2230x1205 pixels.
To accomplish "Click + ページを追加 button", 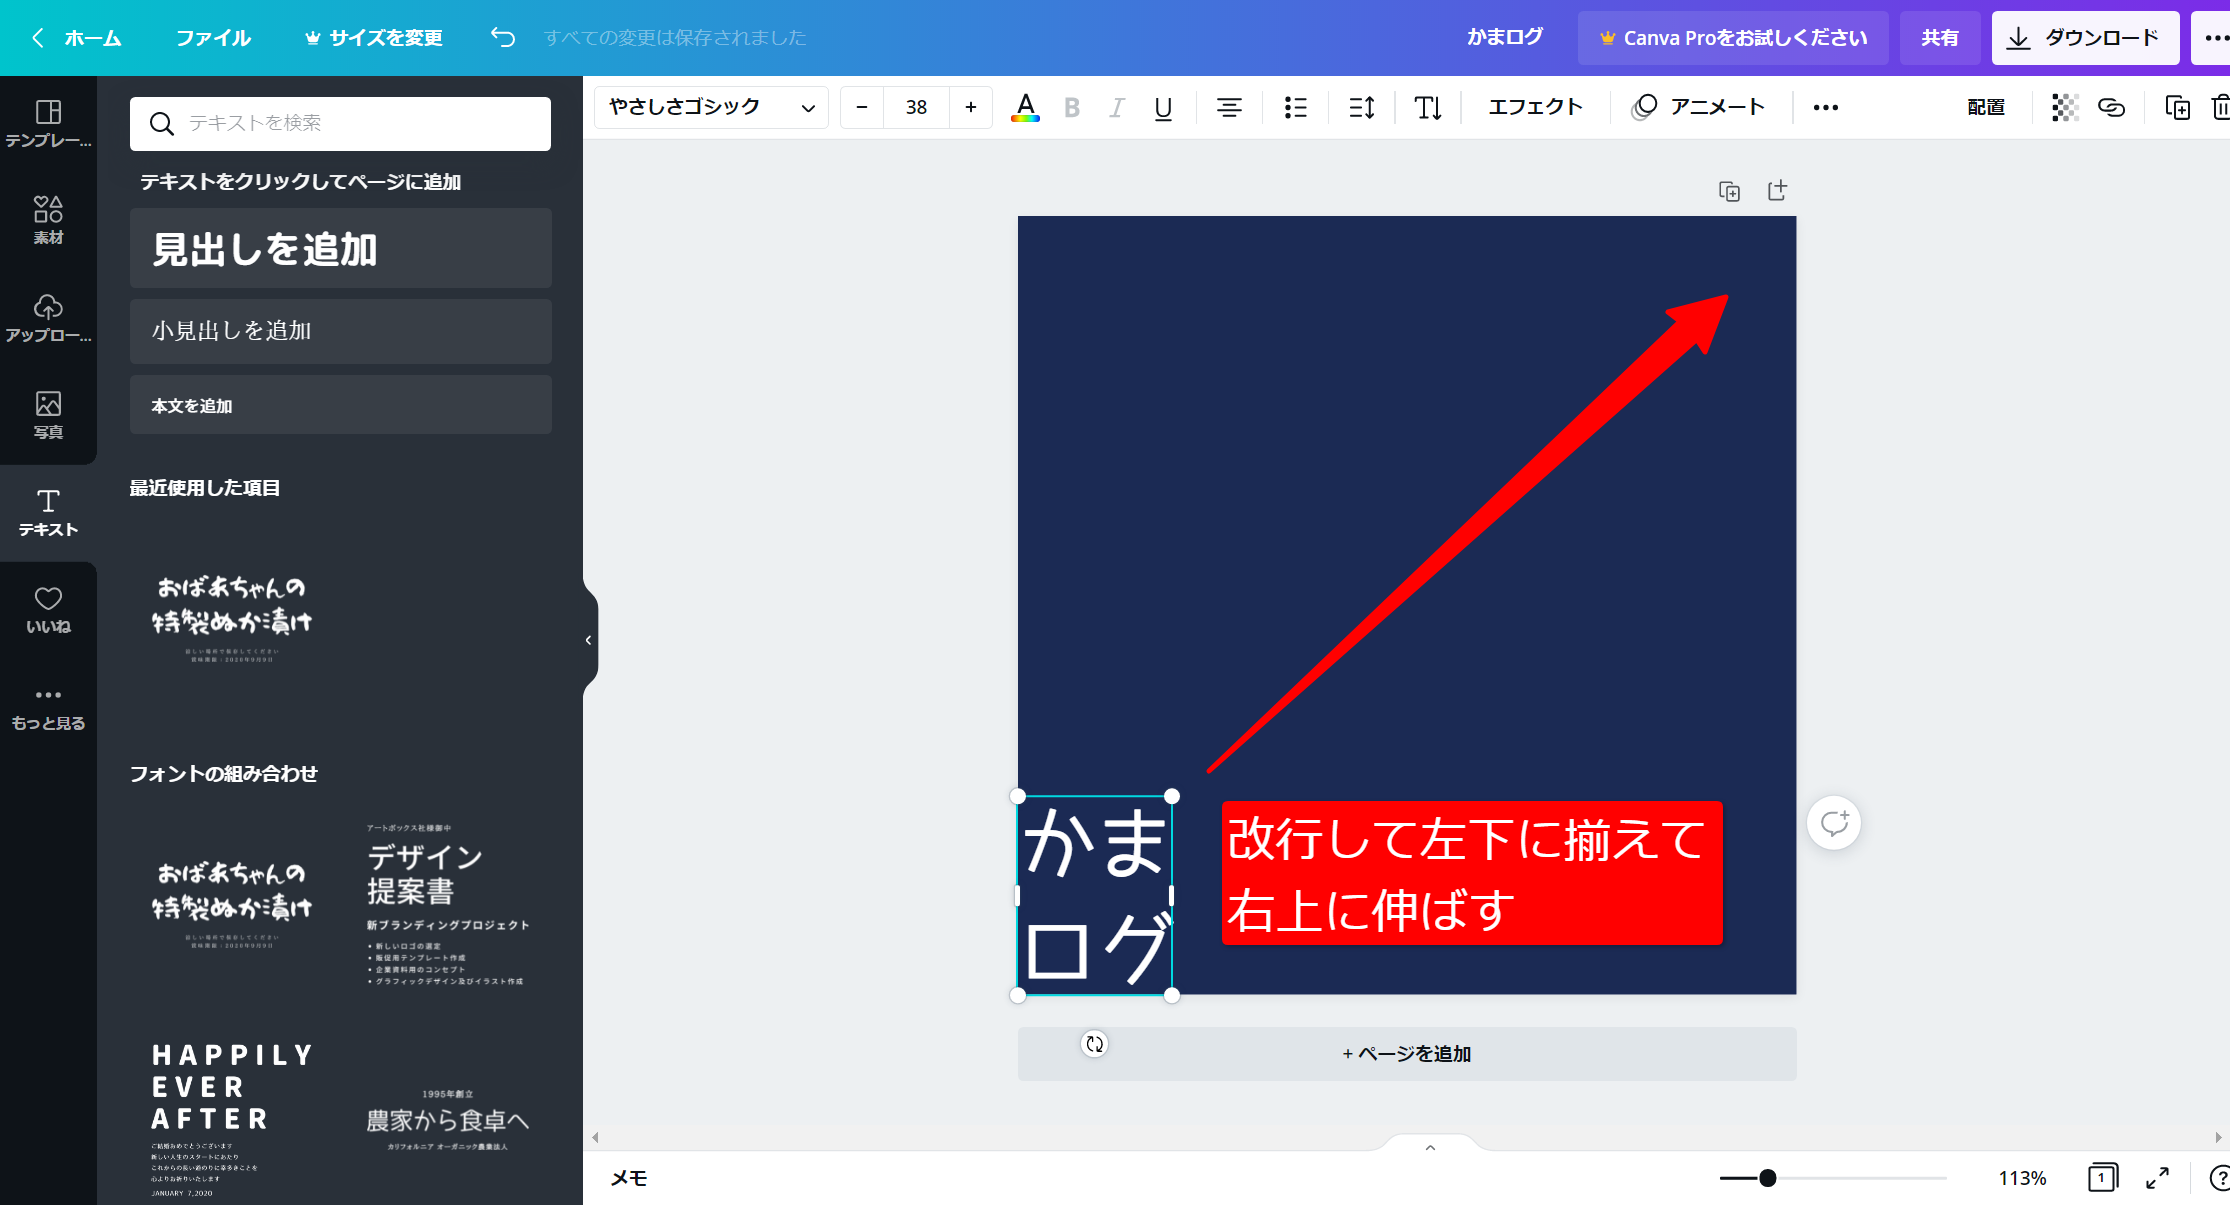I will [x=1407, y=1054].
